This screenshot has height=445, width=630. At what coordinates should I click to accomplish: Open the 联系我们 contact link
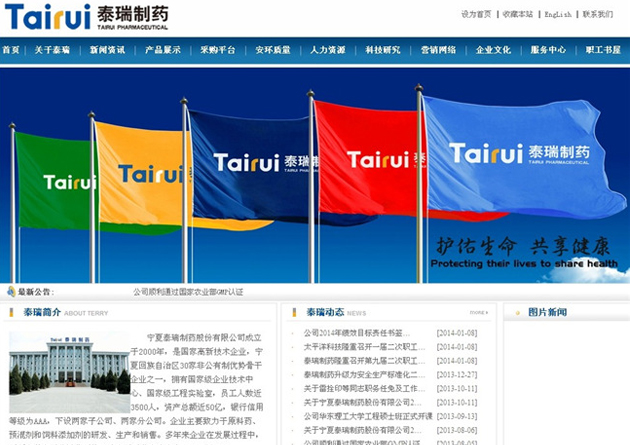[598, 15]
